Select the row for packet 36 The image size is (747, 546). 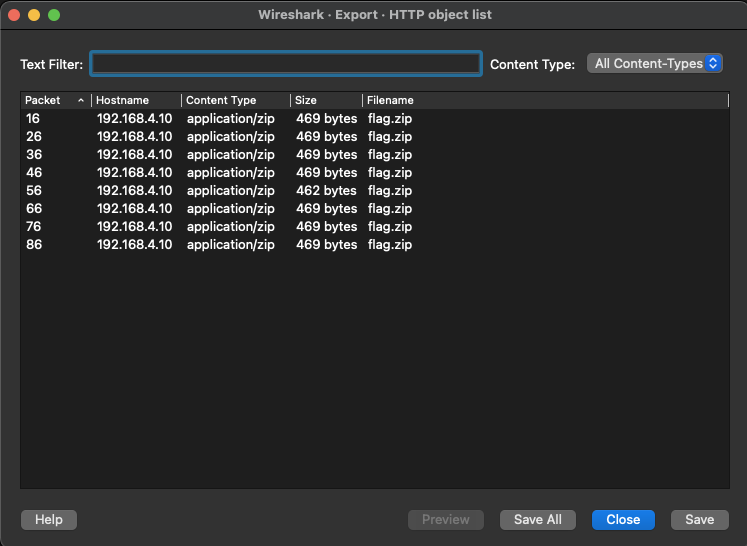click(x=374, y=155)
